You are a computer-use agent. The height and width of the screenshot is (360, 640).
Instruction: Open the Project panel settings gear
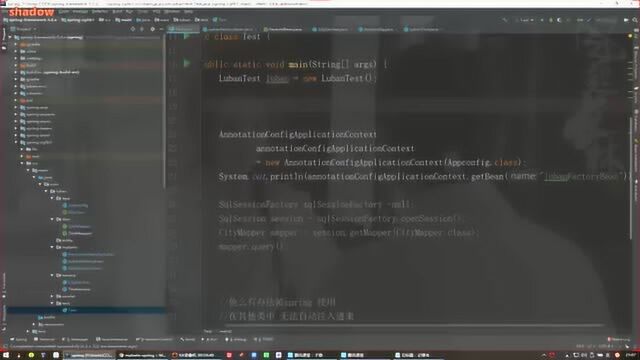[x=152, y=29]
